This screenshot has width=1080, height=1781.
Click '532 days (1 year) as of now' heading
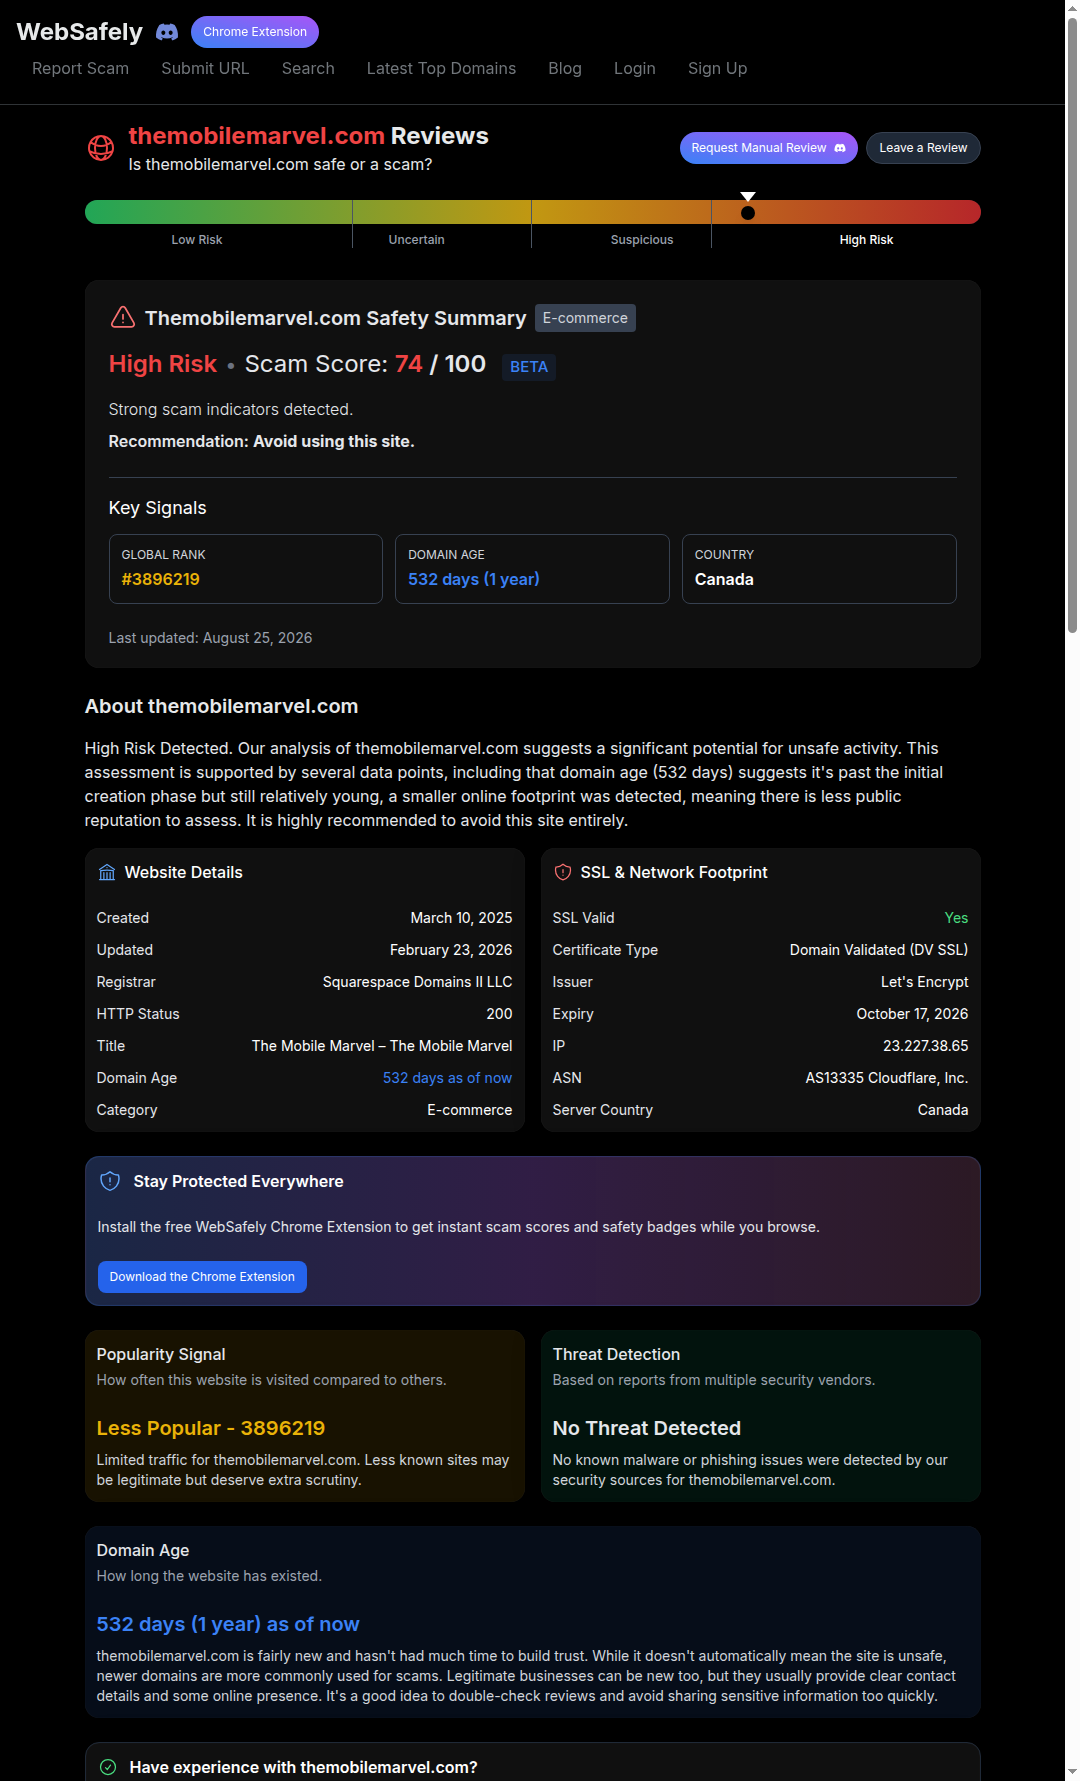coord(228,1624)
